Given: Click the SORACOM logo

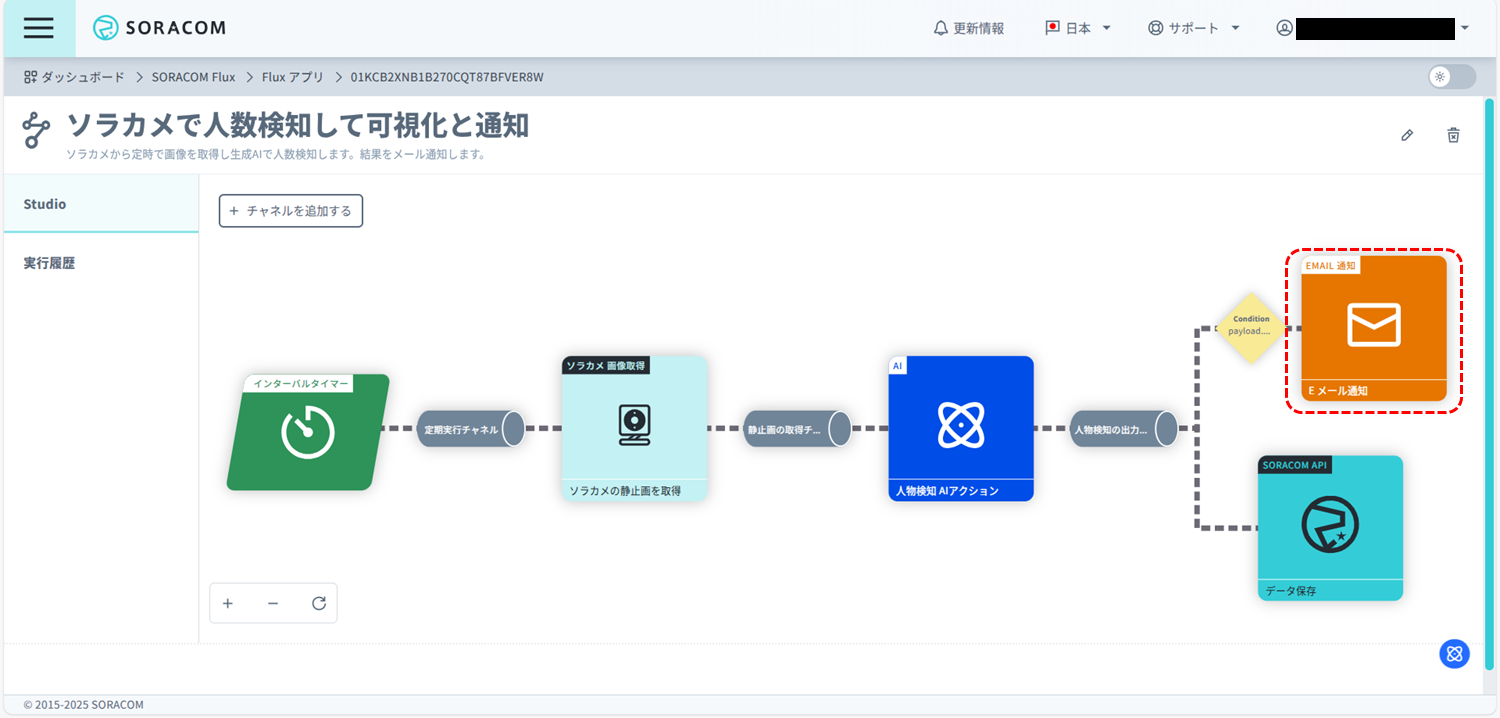Looking at the screenshot, I should click(159, 28).
